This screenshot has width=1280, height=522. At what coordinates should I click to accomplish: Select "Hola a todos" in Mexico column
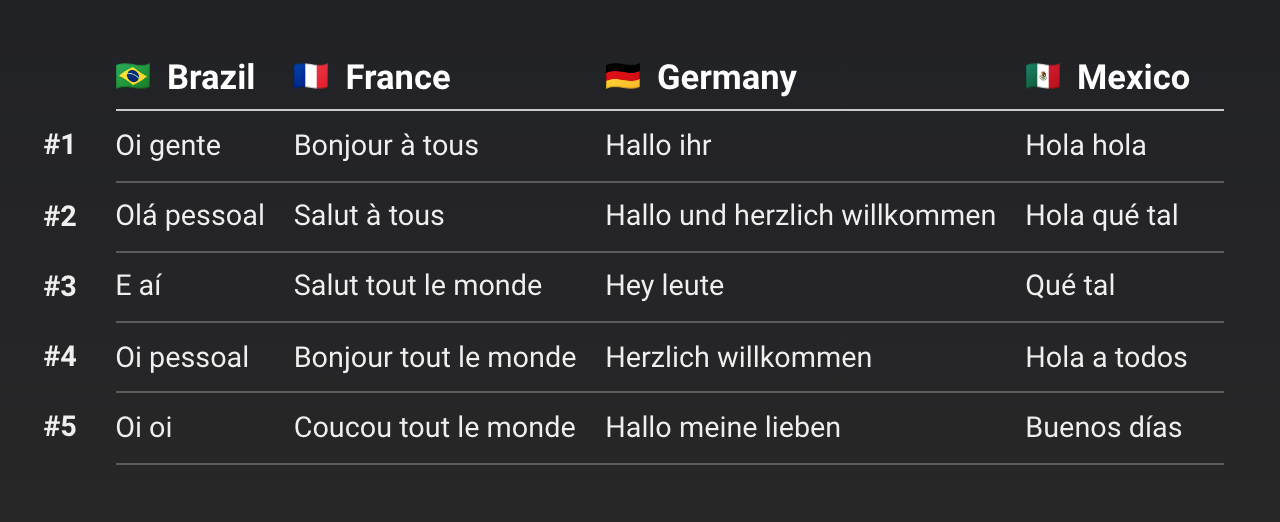[1106, 357]
